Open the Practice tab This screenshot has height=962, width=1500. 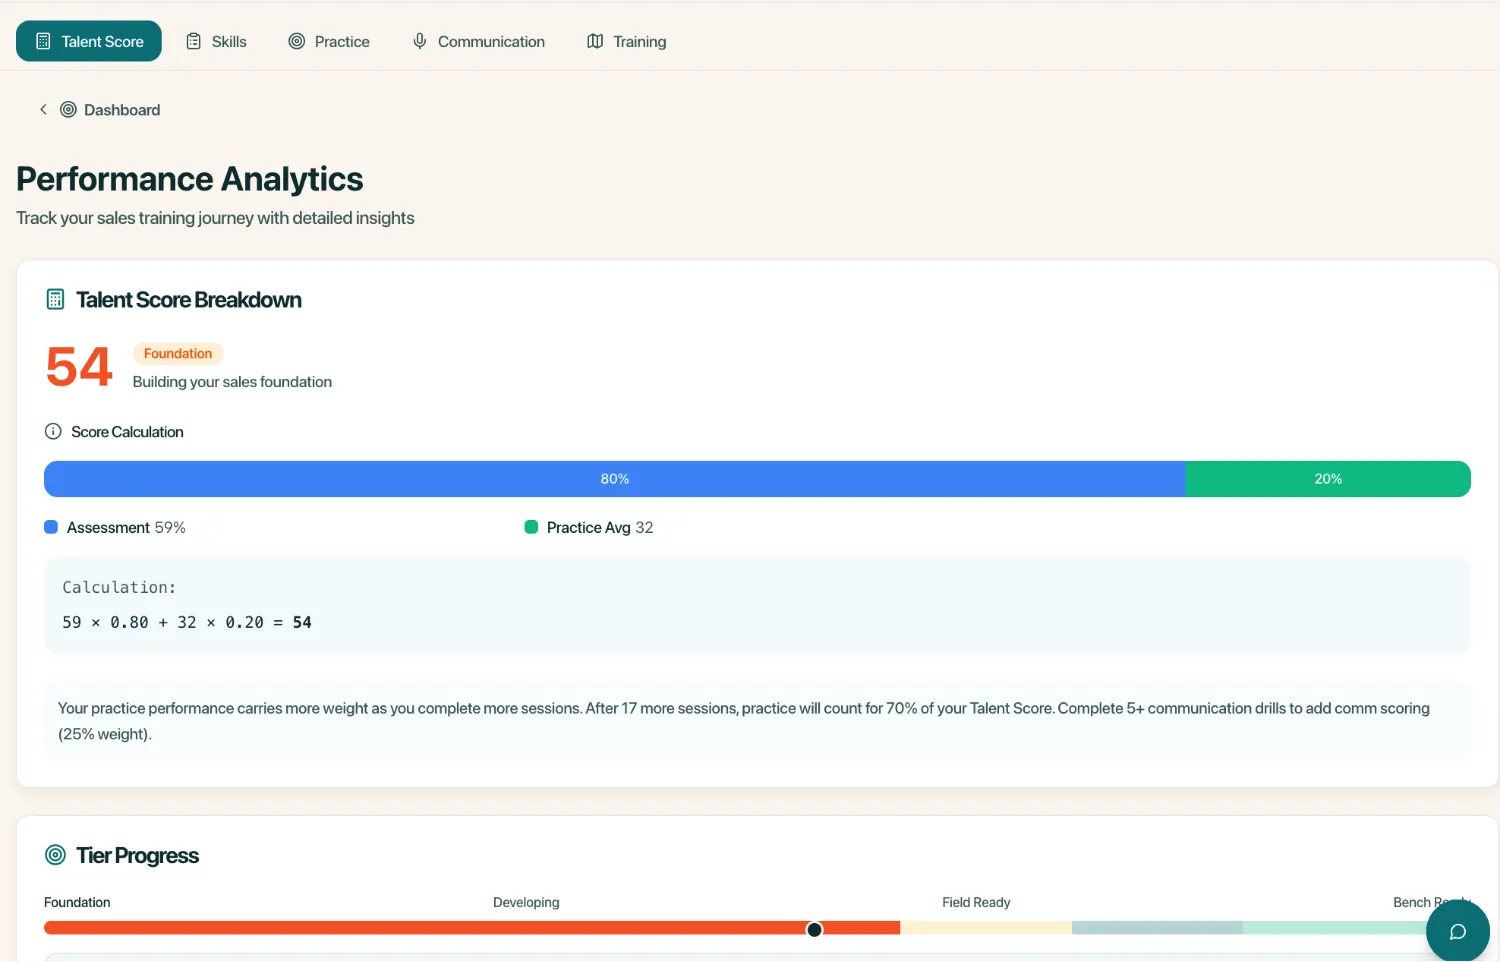[x=329, y=41]
